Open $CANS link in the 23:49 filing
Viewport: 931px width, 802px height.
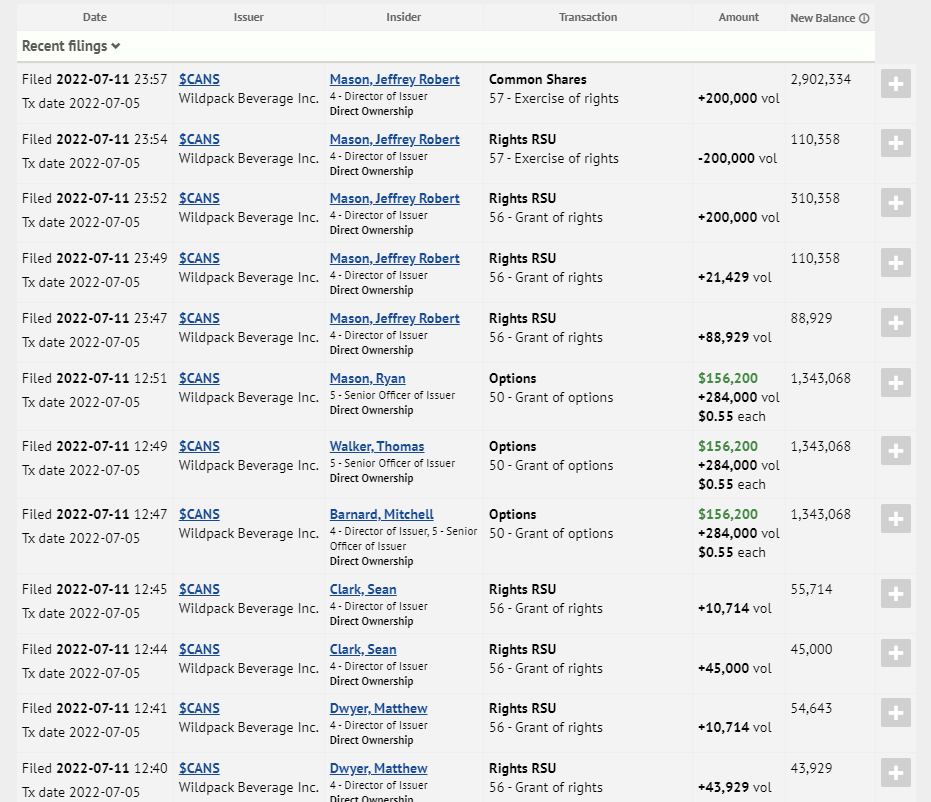(x=200, y=258)
